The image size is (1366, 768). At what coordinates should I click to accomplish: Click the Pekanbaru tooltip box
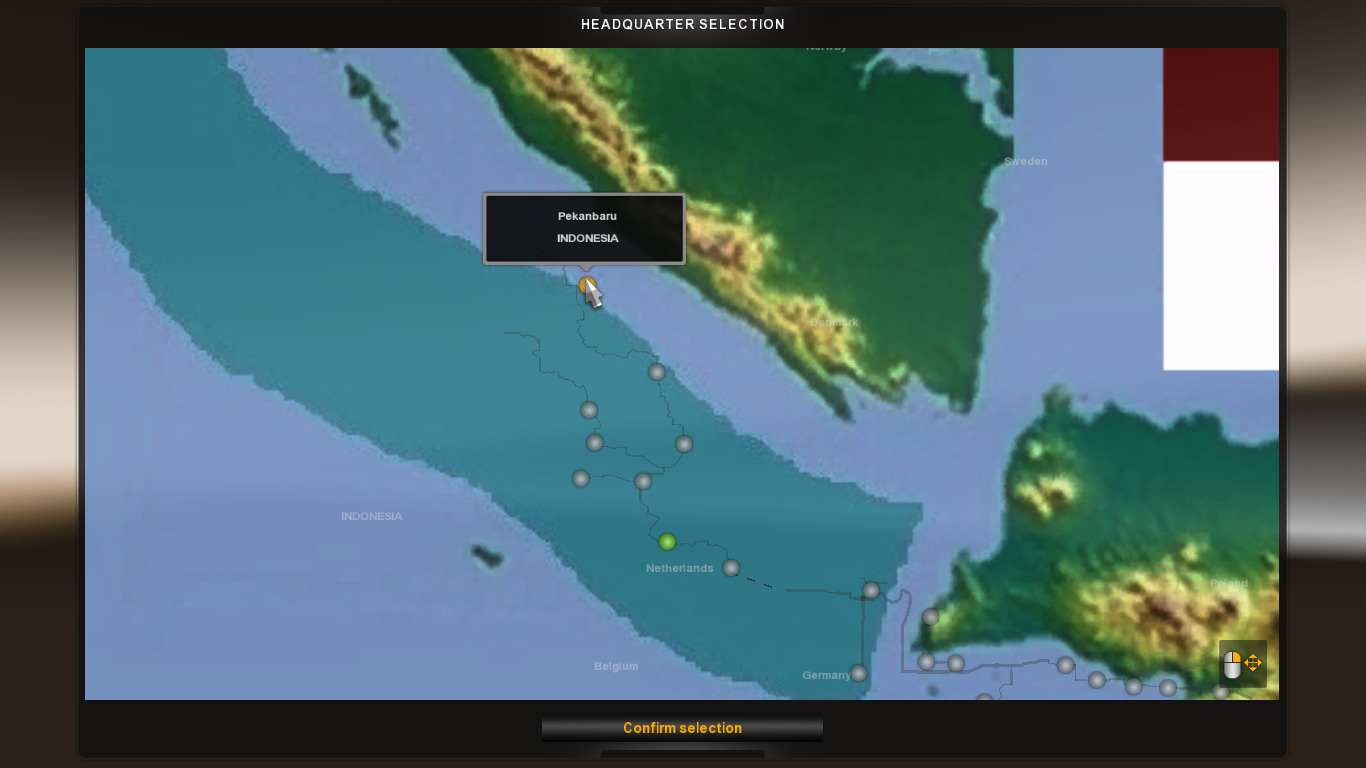coord(584,228)
